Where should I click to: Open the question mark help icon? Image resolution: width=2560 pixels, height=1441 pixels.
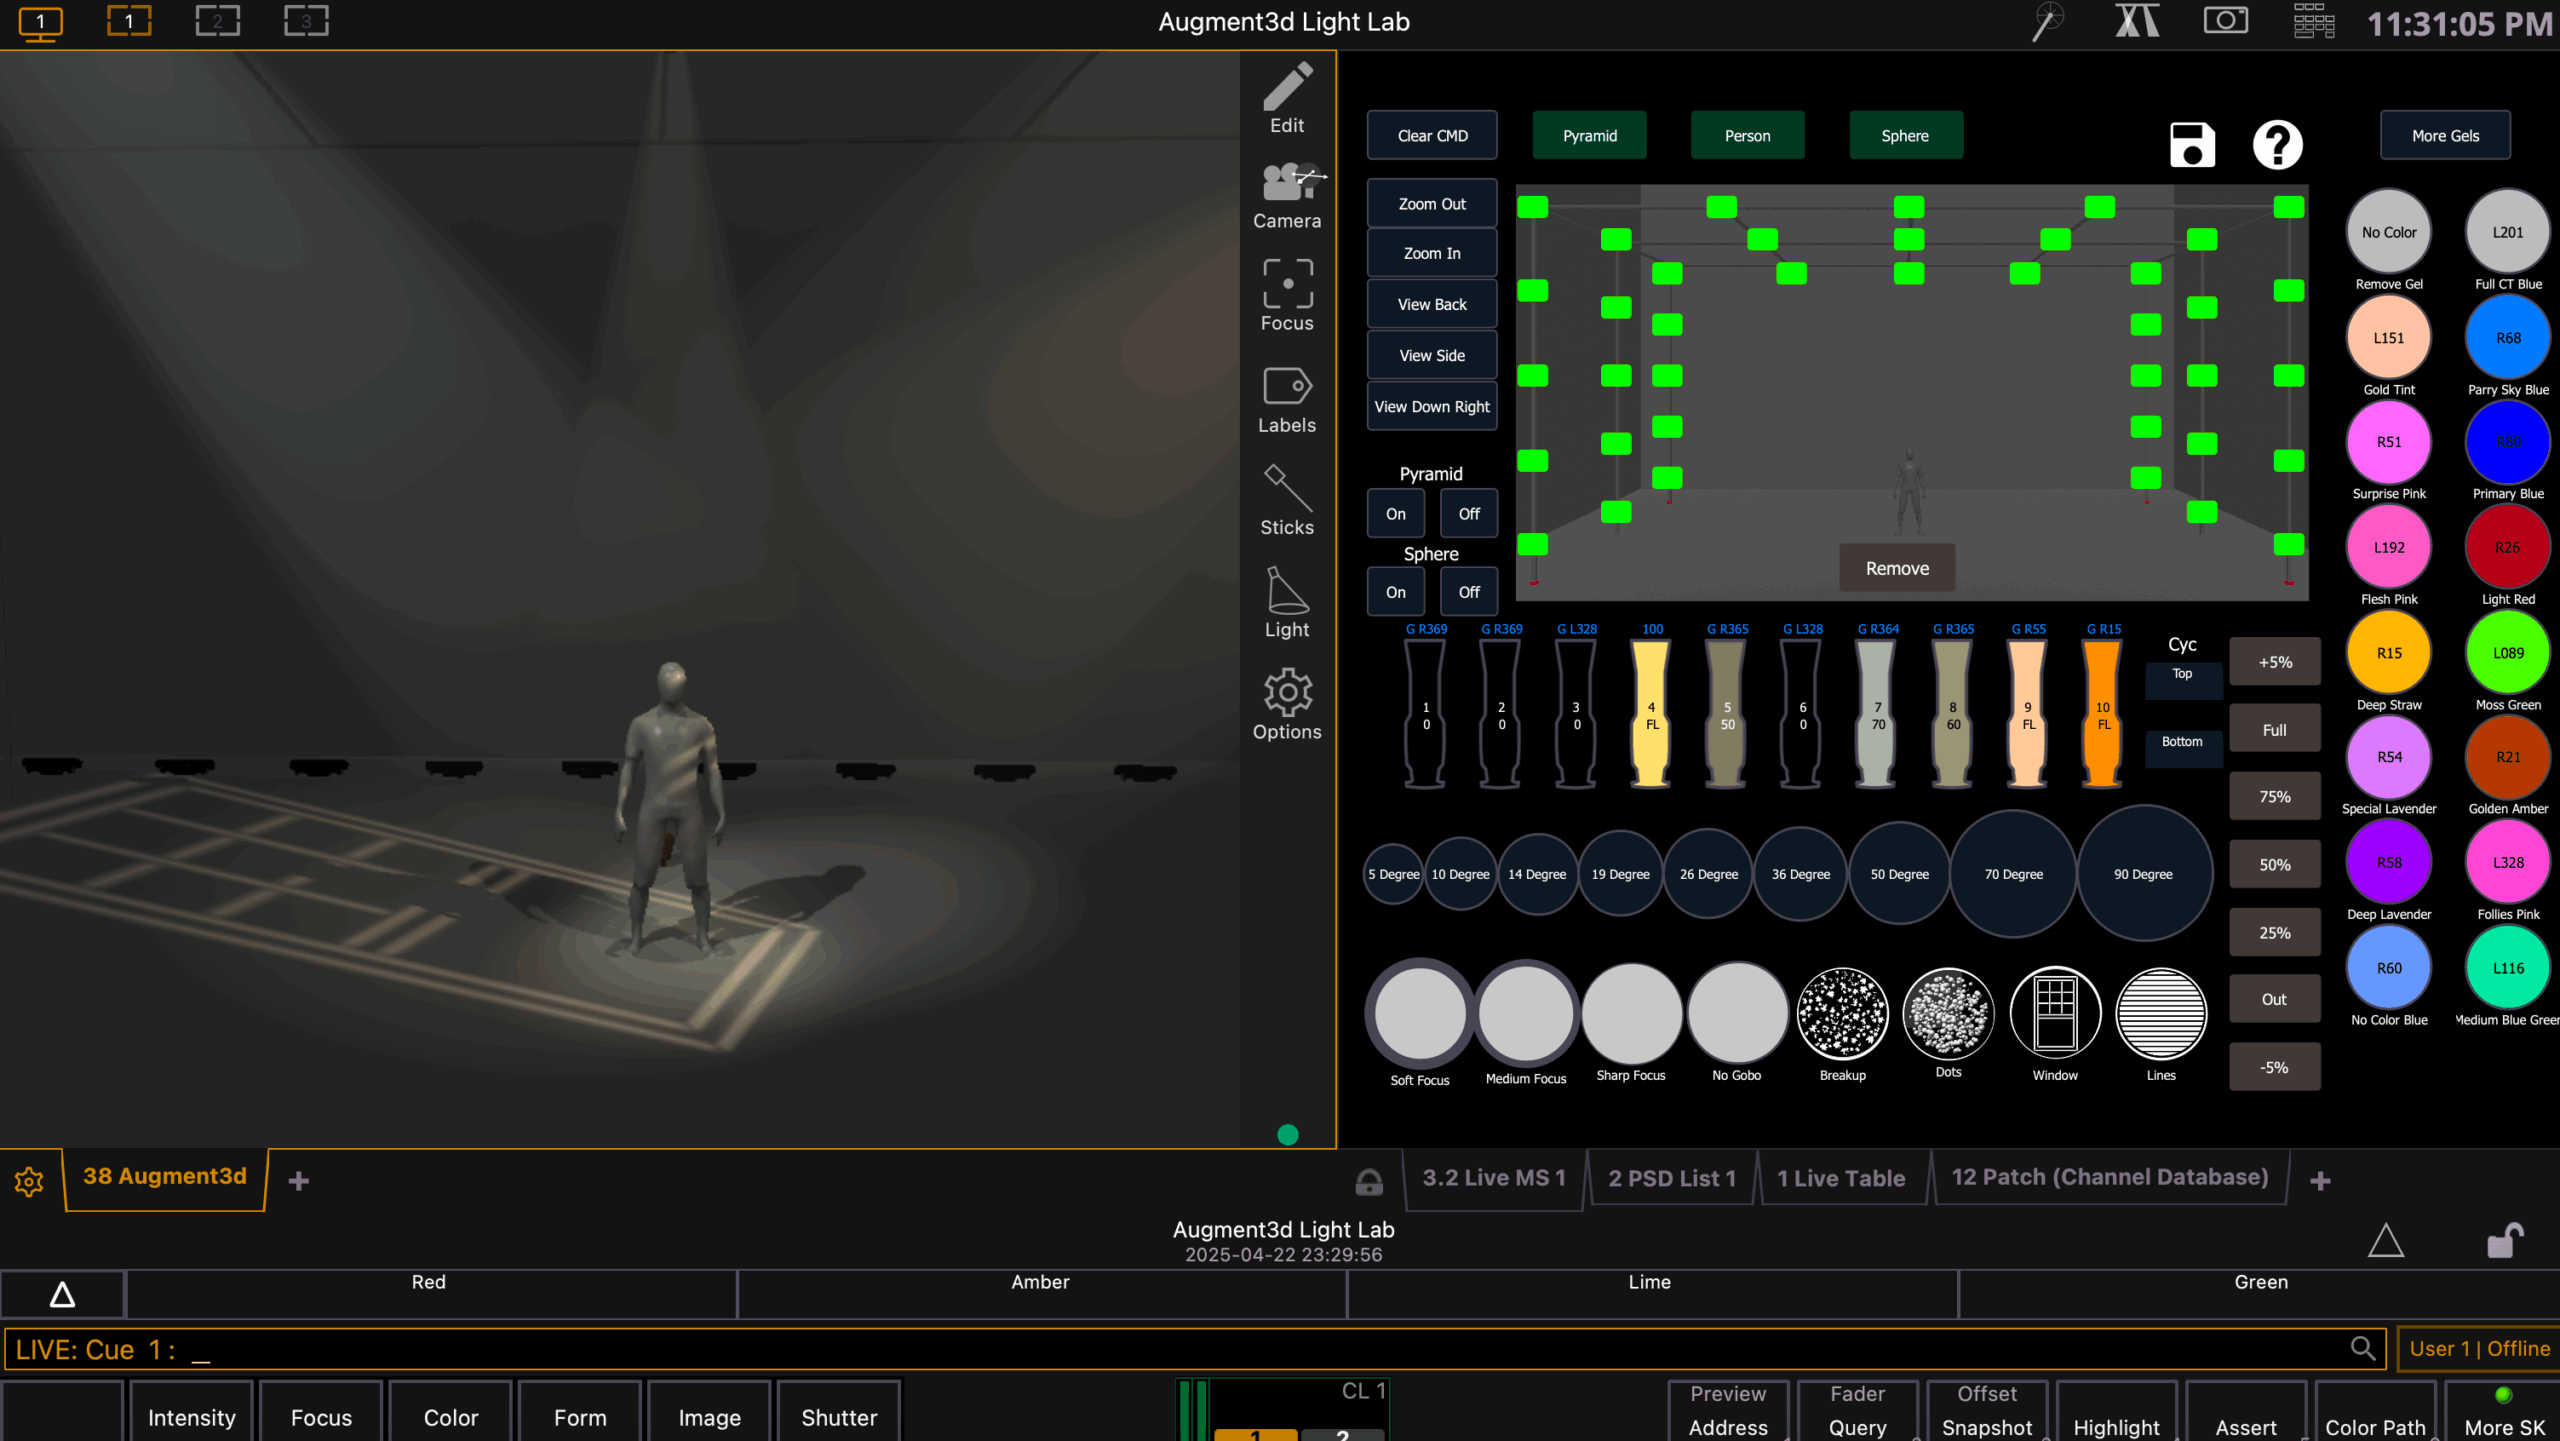[x=2277, y=145]
